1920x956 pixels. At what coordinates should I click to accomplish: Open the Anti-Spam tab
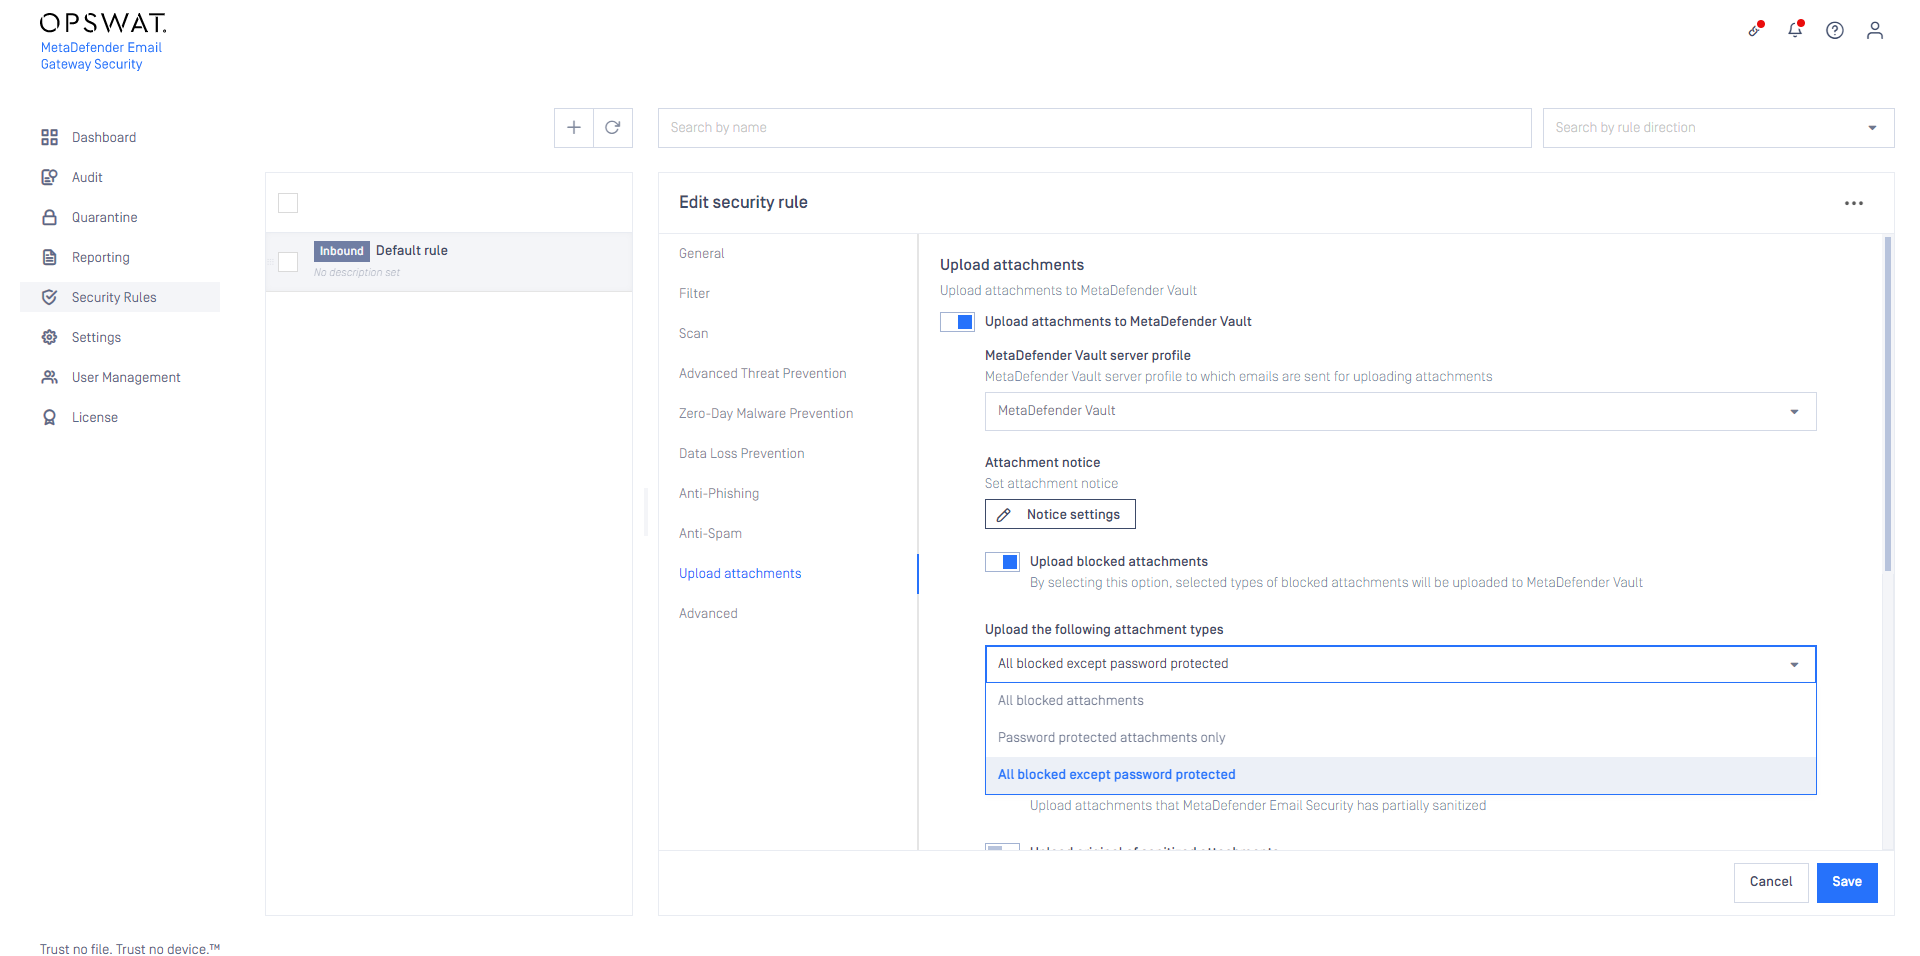pyautogui.click(x=710, y=533)
